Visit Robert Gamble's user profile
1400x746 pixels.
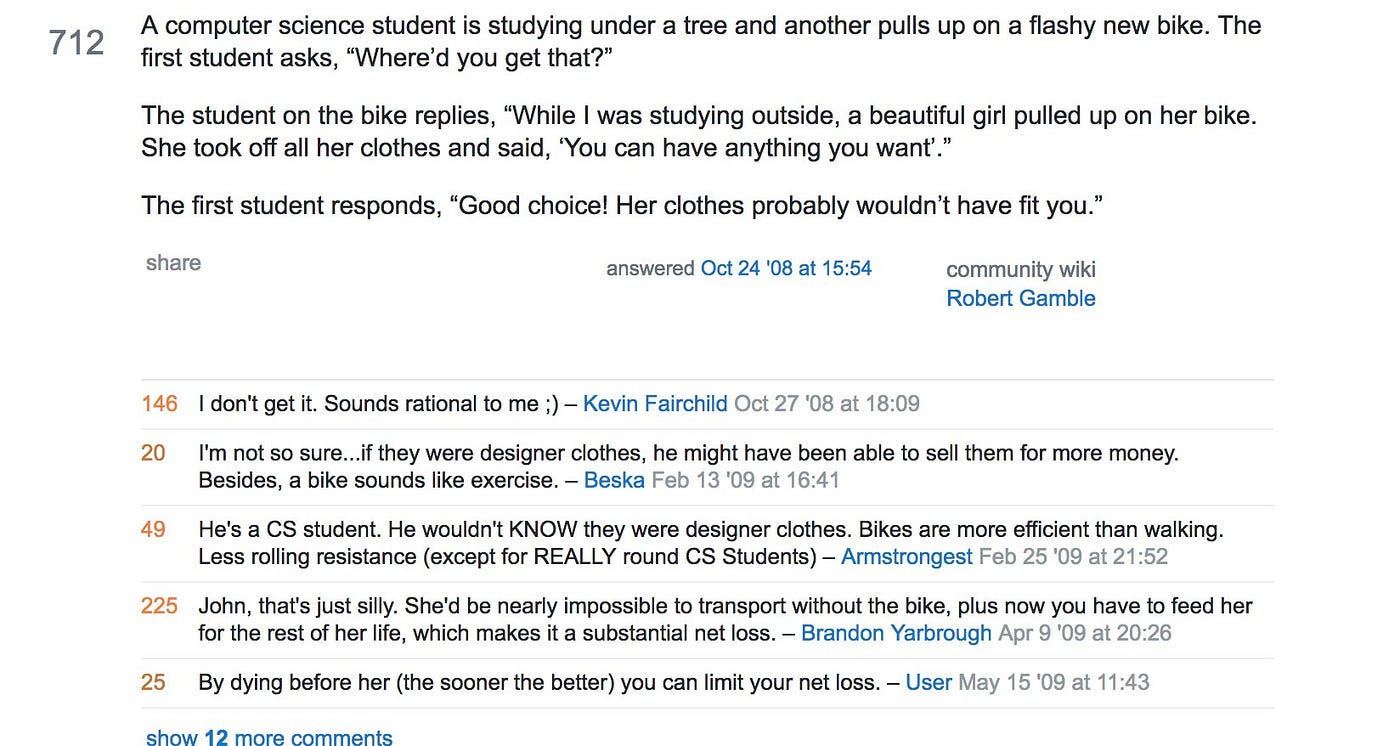(x=1021, y=298)
